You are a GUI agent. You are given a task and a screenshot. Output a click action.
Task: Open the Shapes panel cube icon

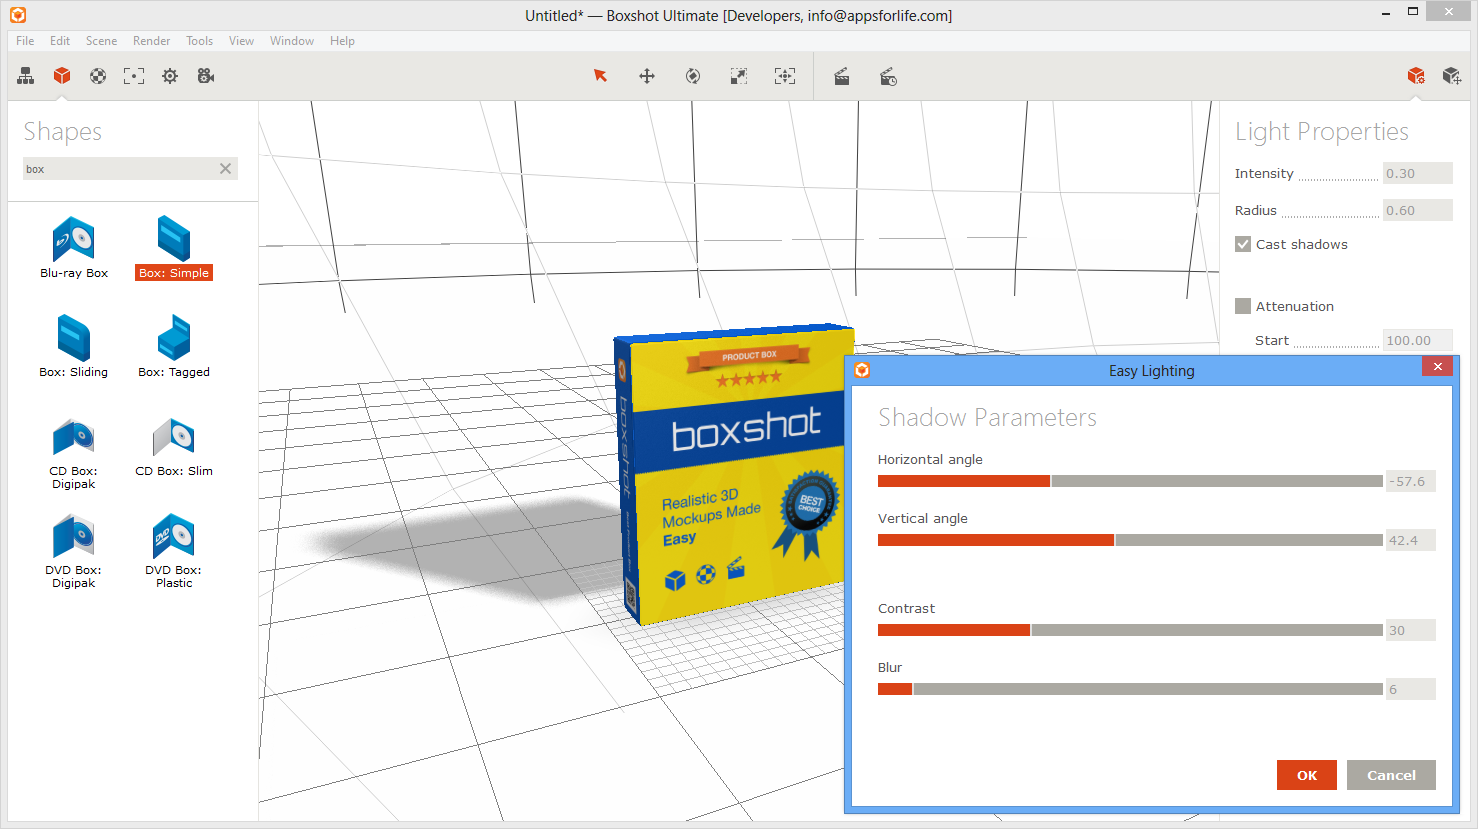pos(62,76)
